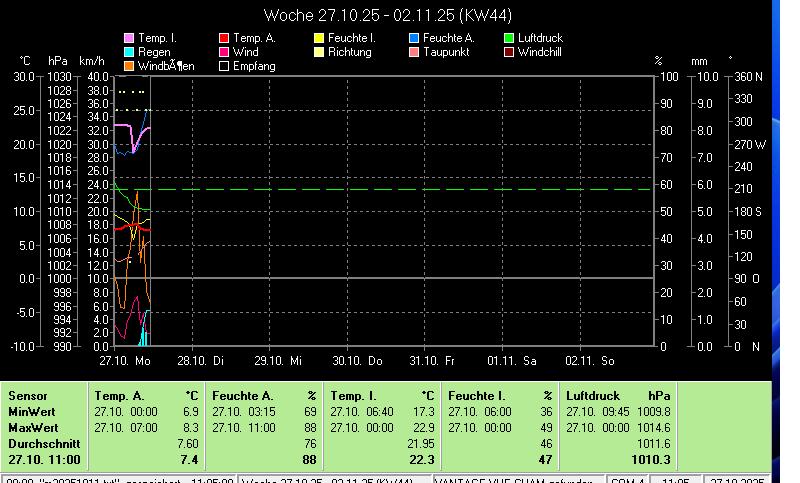Click the salmon Taupunkt legend square
Screen dimensions: 800x483
tap(414, 52)
